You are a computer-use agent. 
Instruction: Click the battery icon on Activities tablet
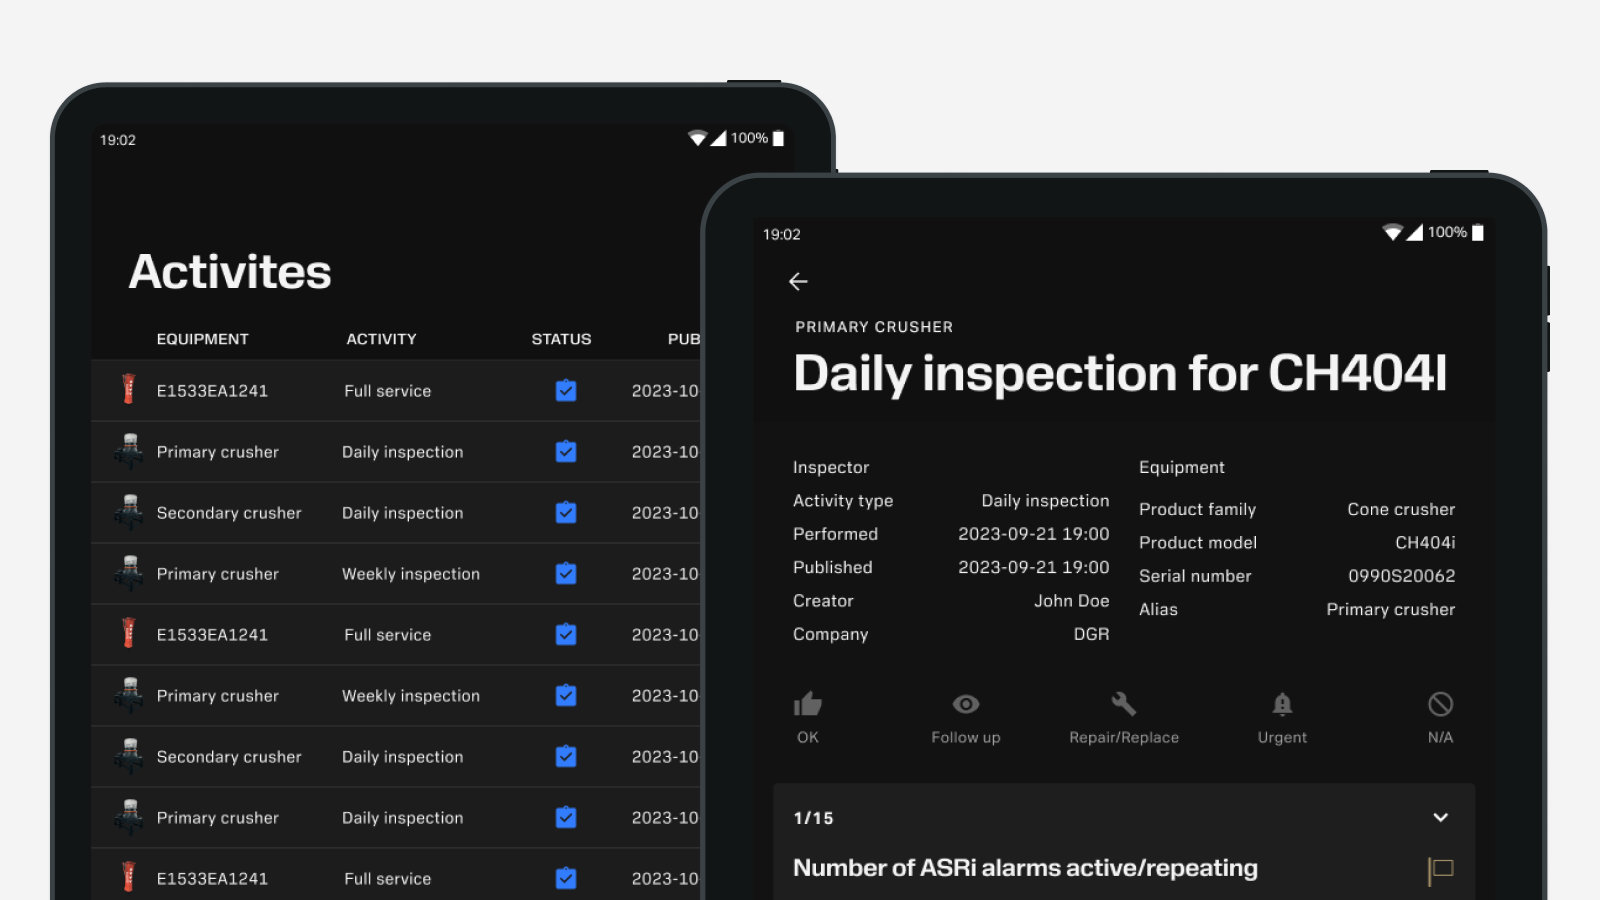[779, 139]
